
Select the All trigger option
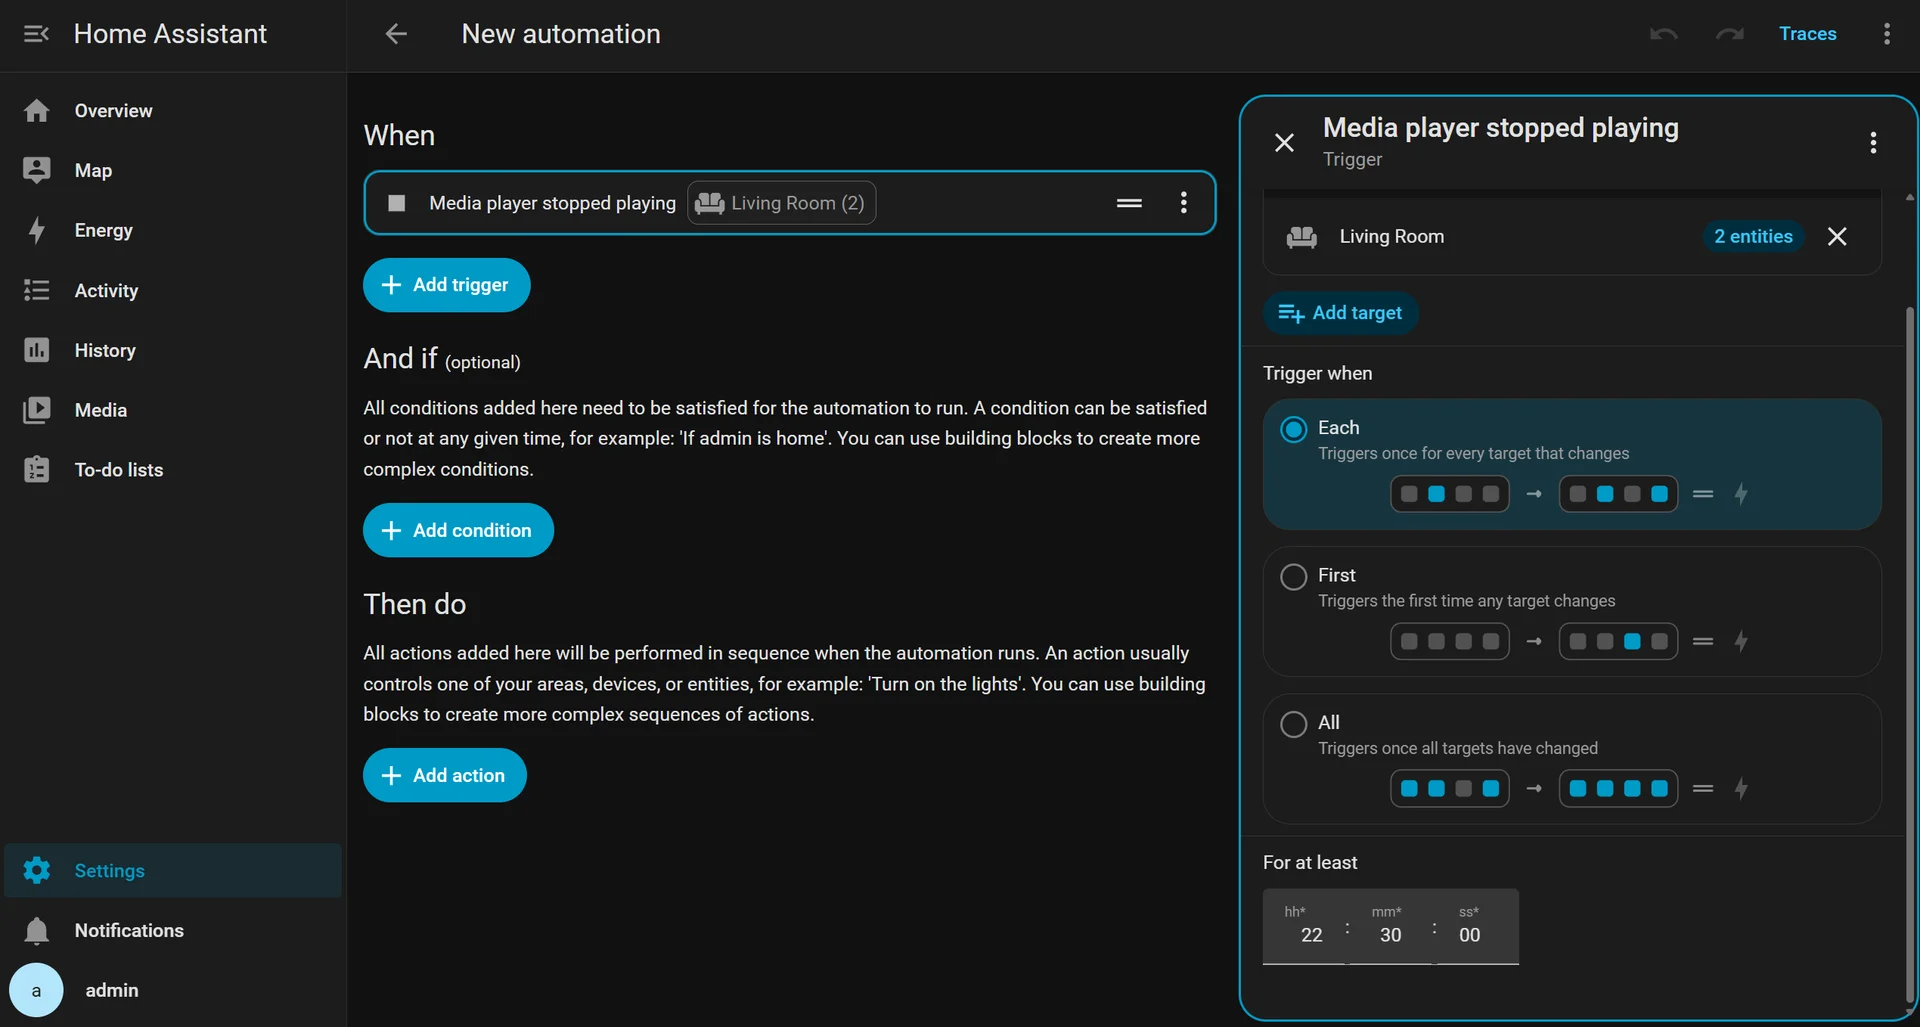click(x=1572, y=759)
